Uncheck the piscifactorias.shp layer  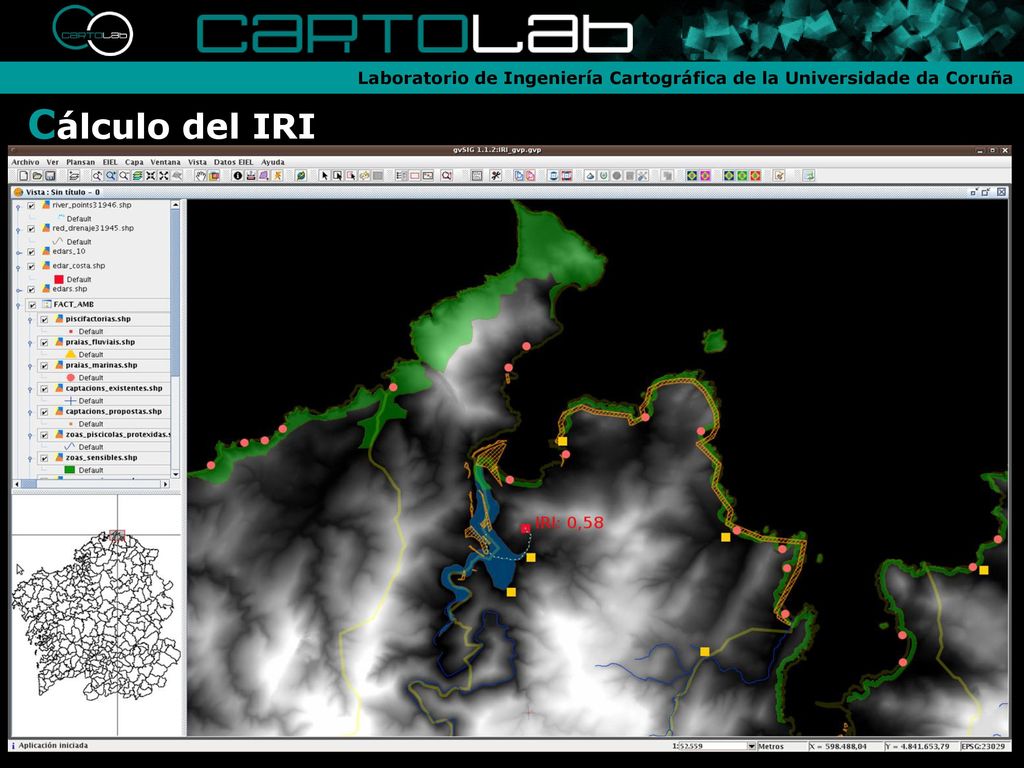[44, 320]
